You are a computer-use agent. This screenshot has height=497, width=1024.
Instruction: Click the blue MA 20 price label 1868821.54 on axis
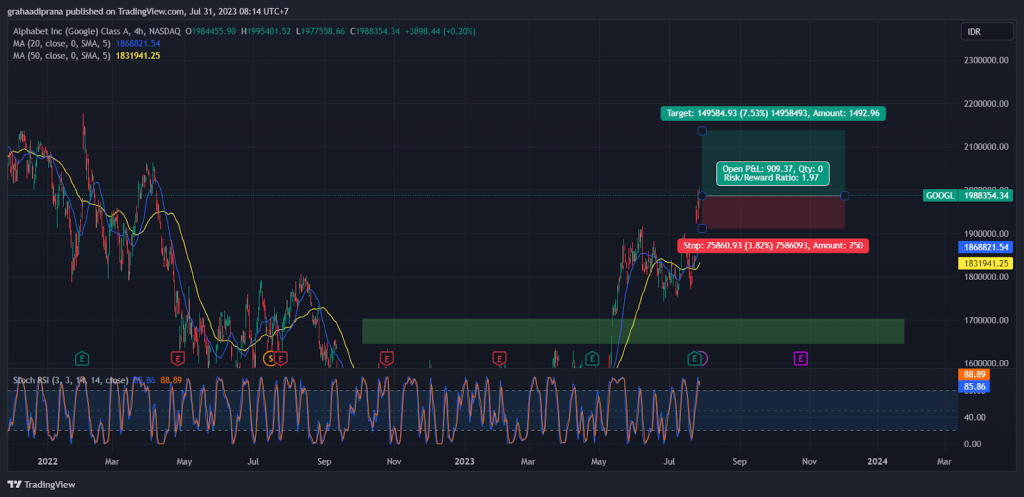pyautogui.click(x=987, y=247)
